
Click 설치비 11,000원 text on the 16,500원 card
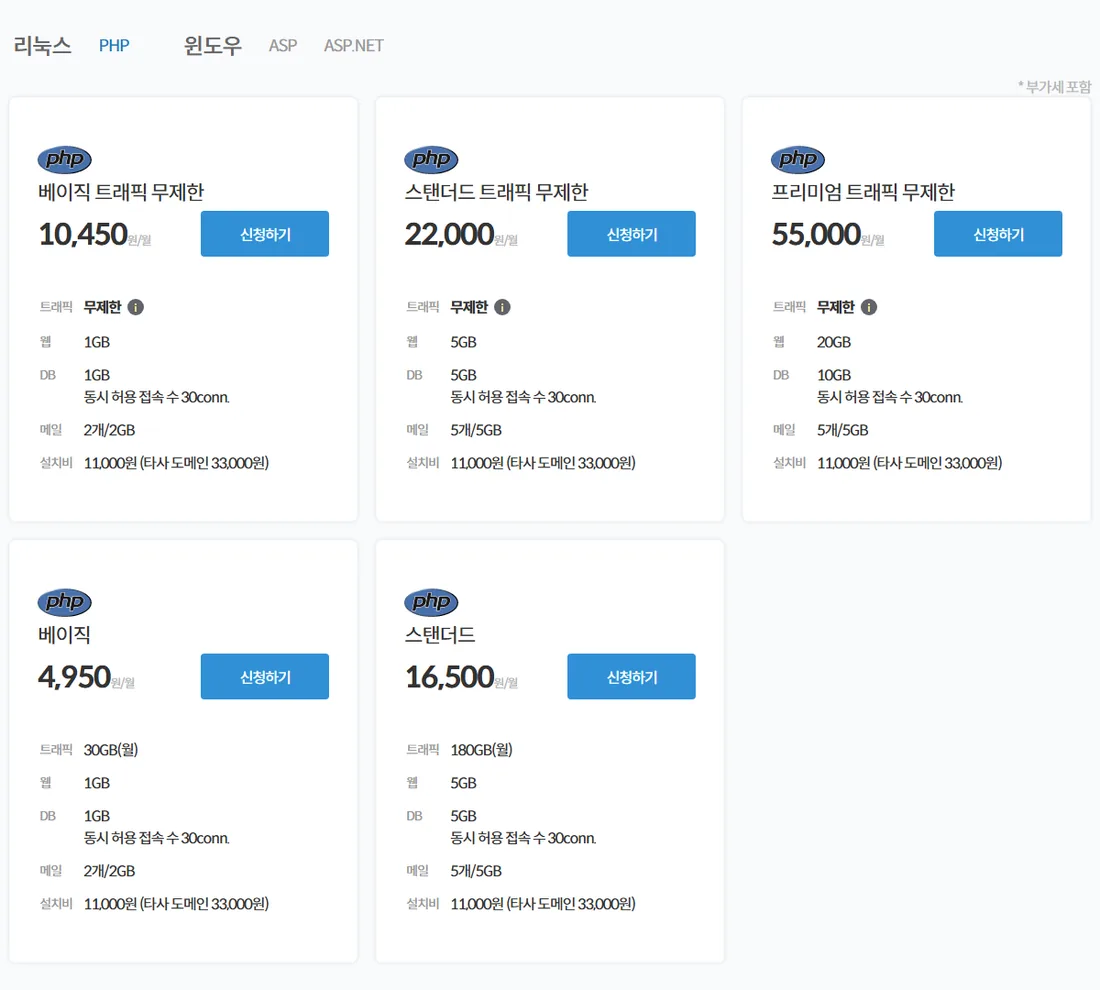[543, 904]
